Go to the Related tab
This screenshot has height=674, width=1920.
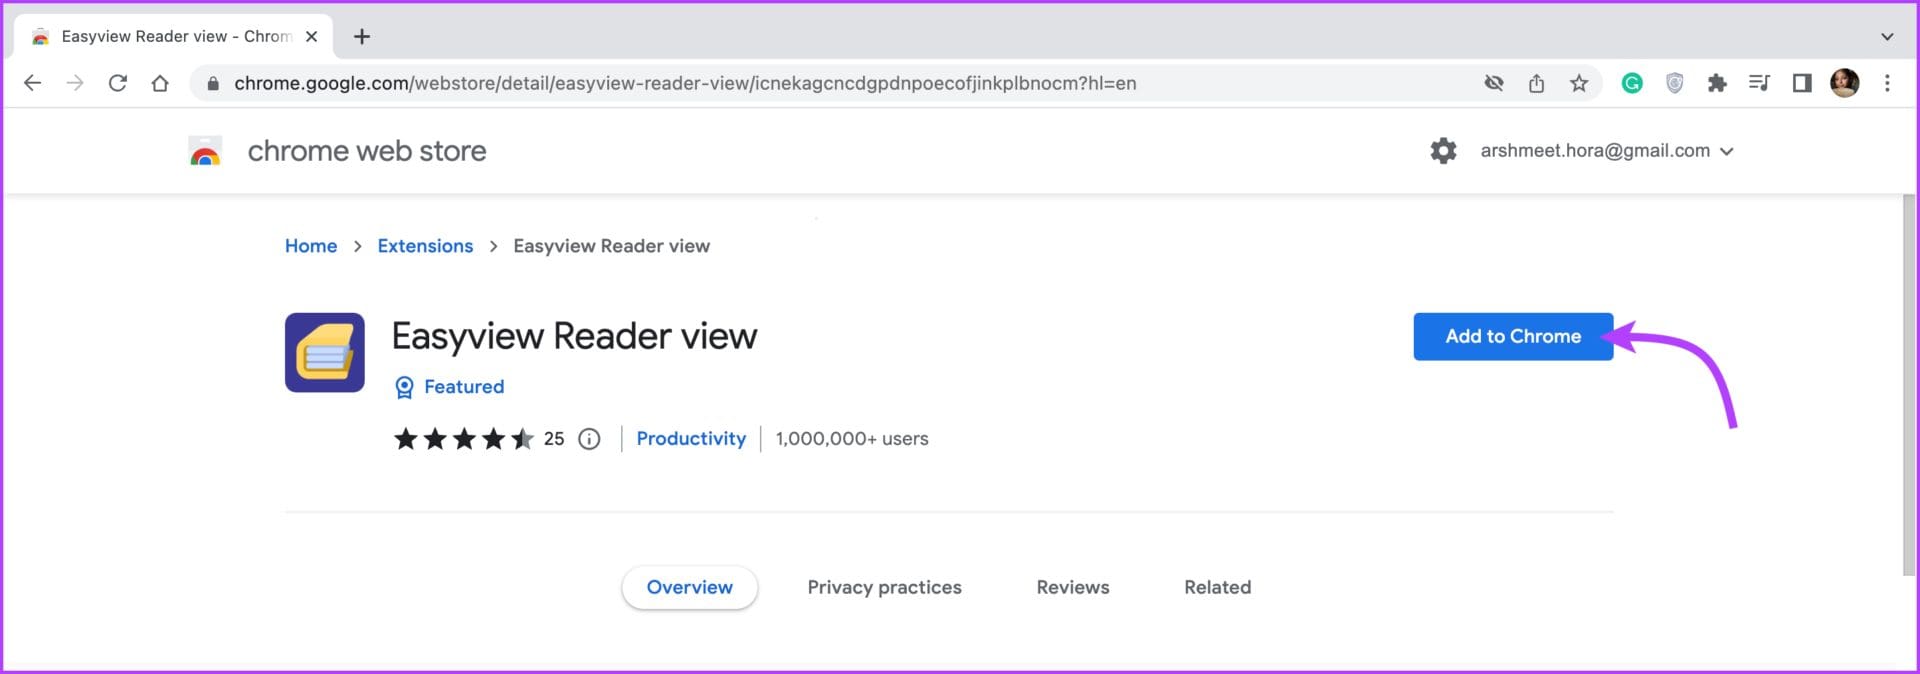pyautogui.click(x=1217, y=587)
